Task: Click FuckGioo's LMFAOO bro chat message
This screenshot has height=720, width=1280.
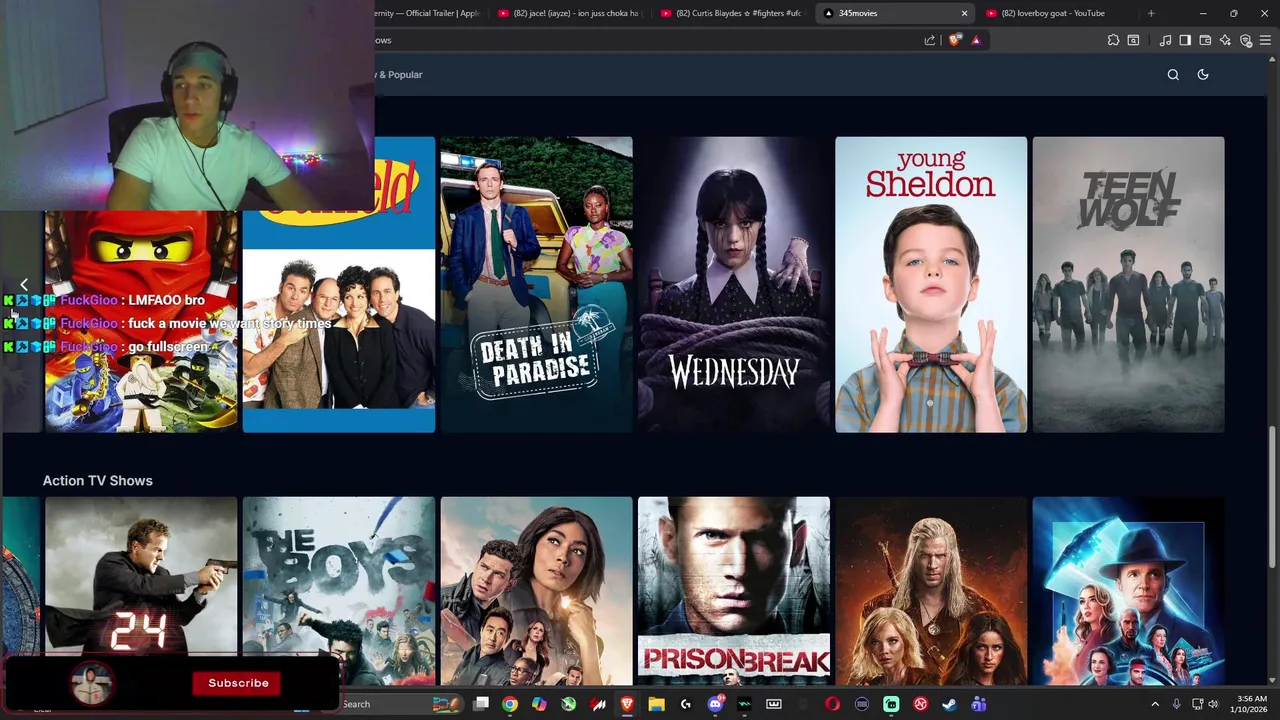Action: [104, 300]
